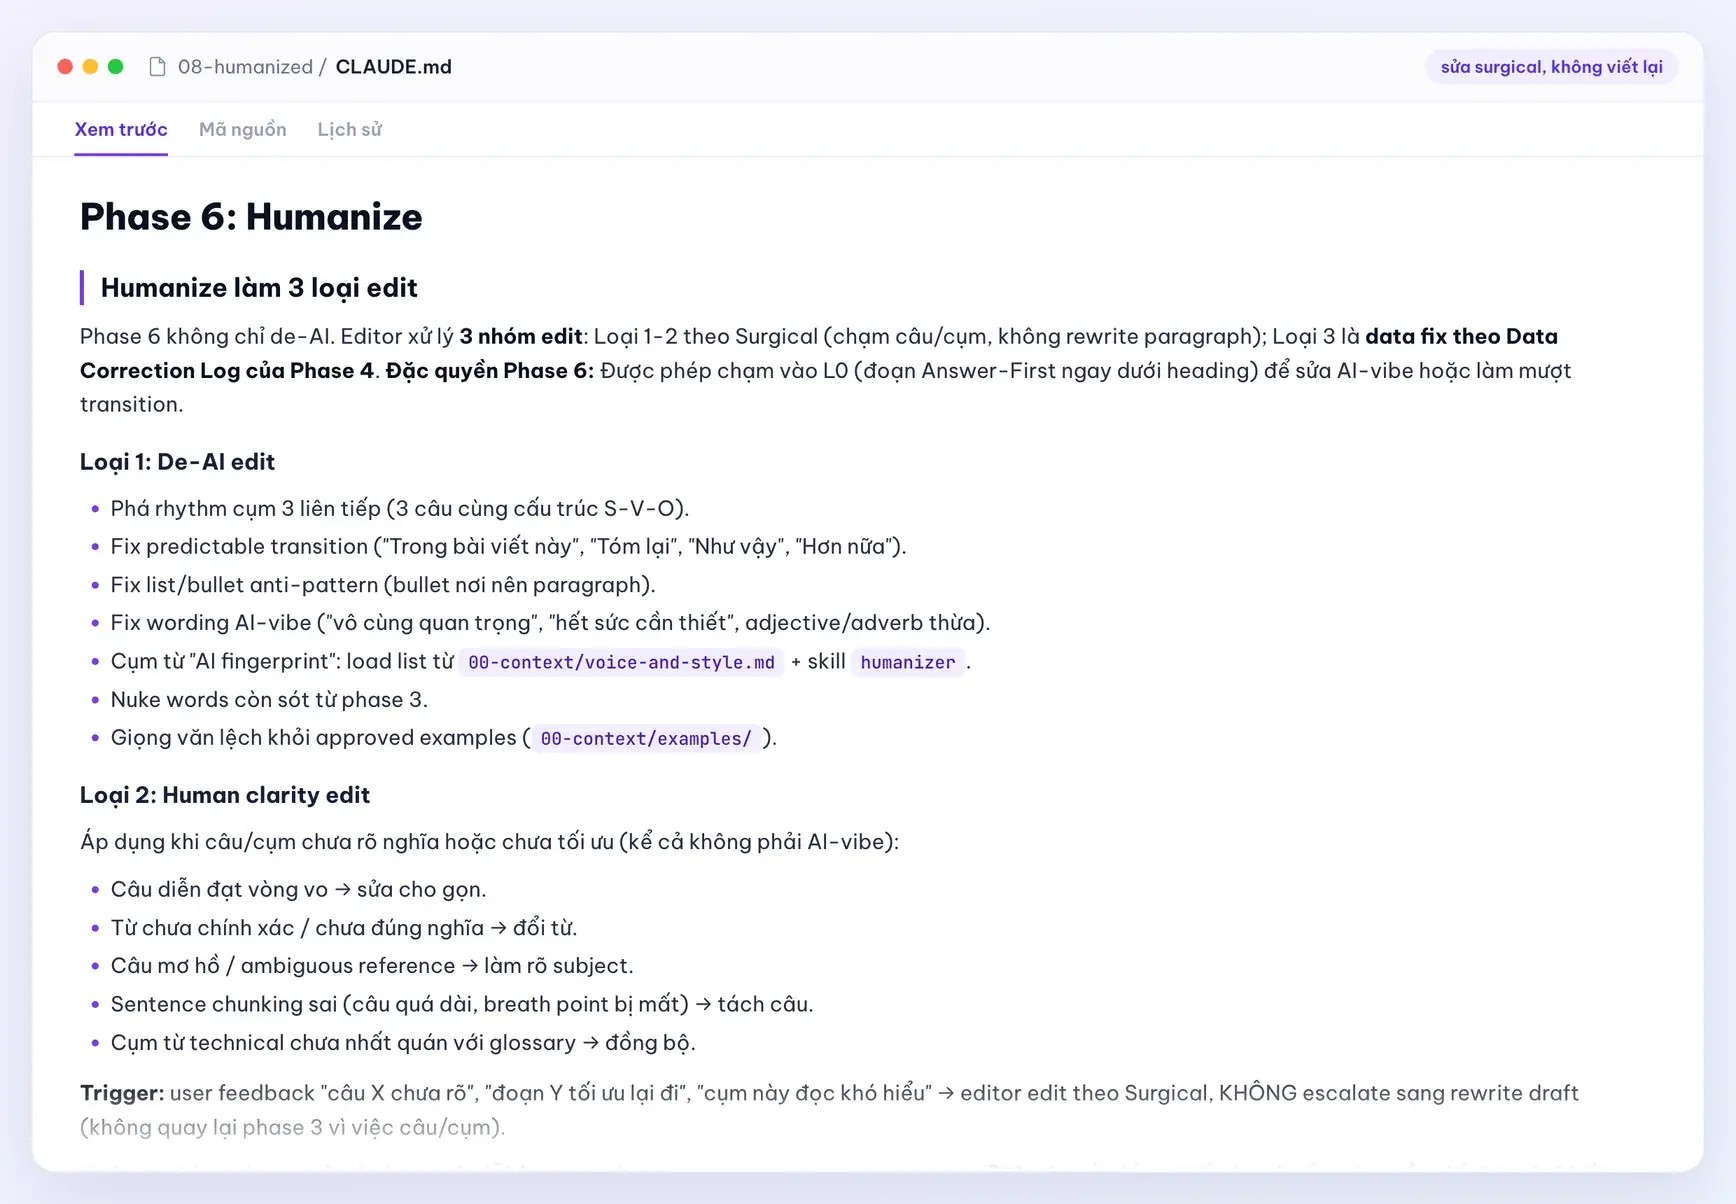Image resolution: width=1736 pixels, height=1204 pixels.
Task: Click the 'Phá rhythm cụm 3 liên tiếp' bullet
Action: (x=400, y=508)
